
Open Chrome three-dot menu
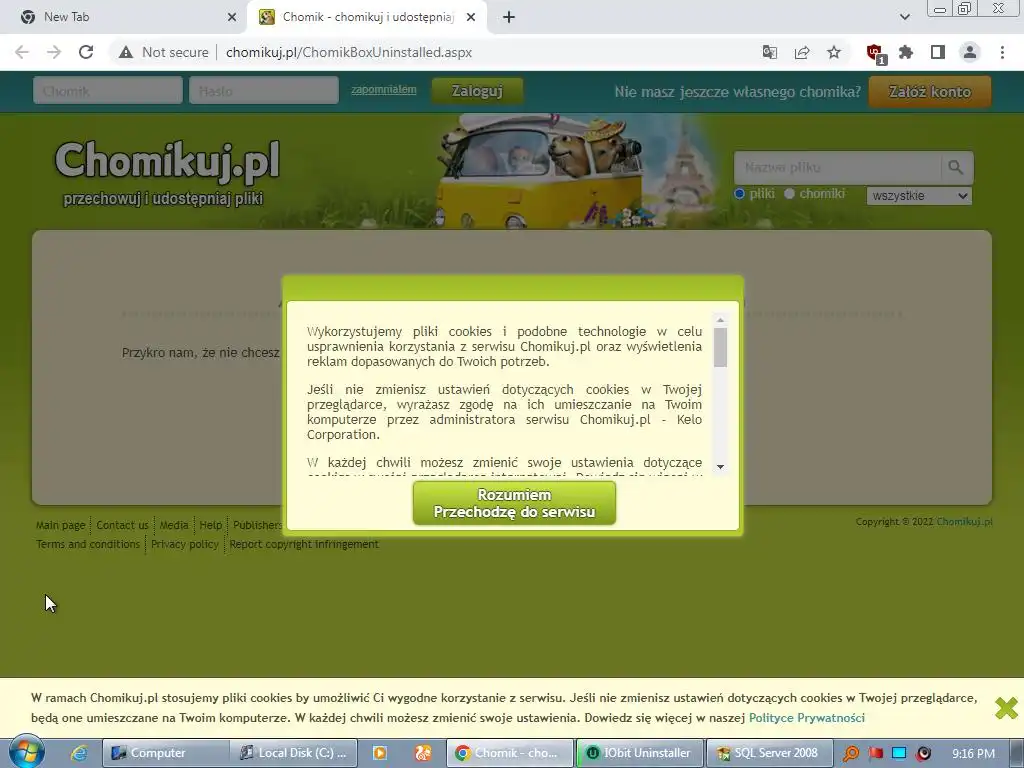(x=1002, y=52)
